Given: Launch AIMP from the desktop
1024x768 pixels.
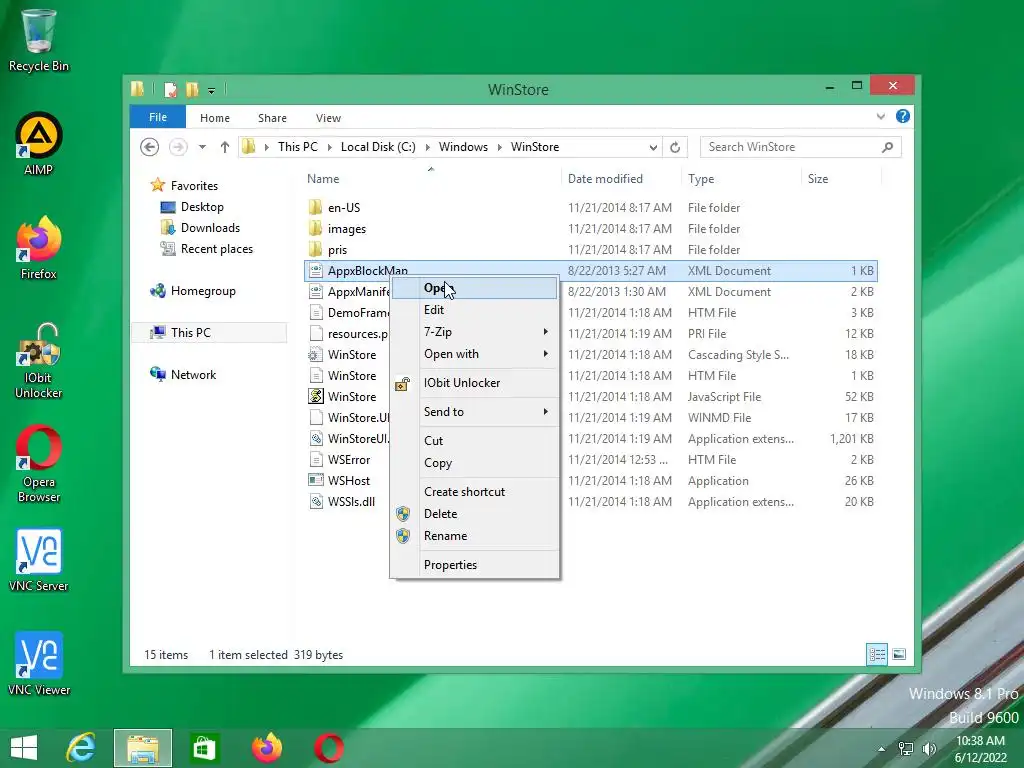Looking at the screenshot, I should coord(39,144).
